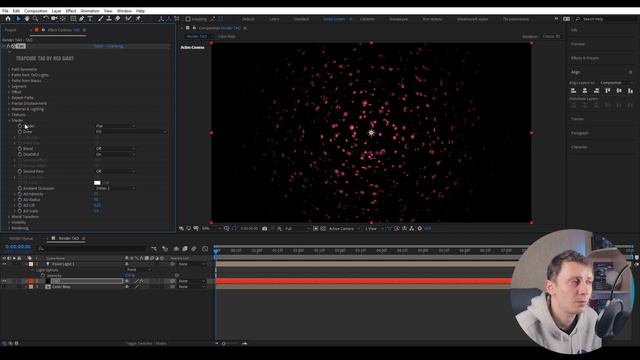640x360 pixels.
Task: Open the Active Camera view dropdown
Action: pyautogui.click(x=344, y=229)
